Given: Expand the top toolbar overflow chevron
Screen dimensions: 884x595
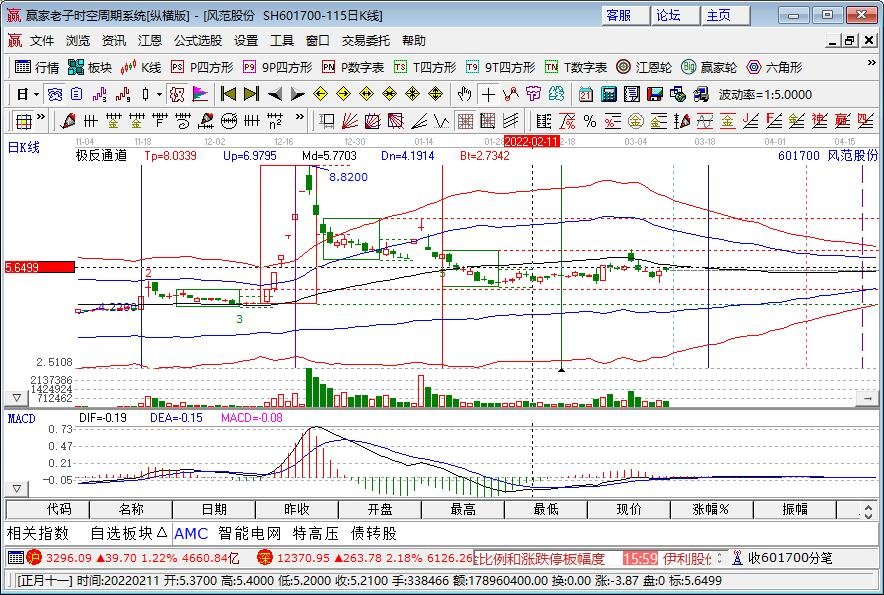Looking at the screenshot, I should point(871,63).
